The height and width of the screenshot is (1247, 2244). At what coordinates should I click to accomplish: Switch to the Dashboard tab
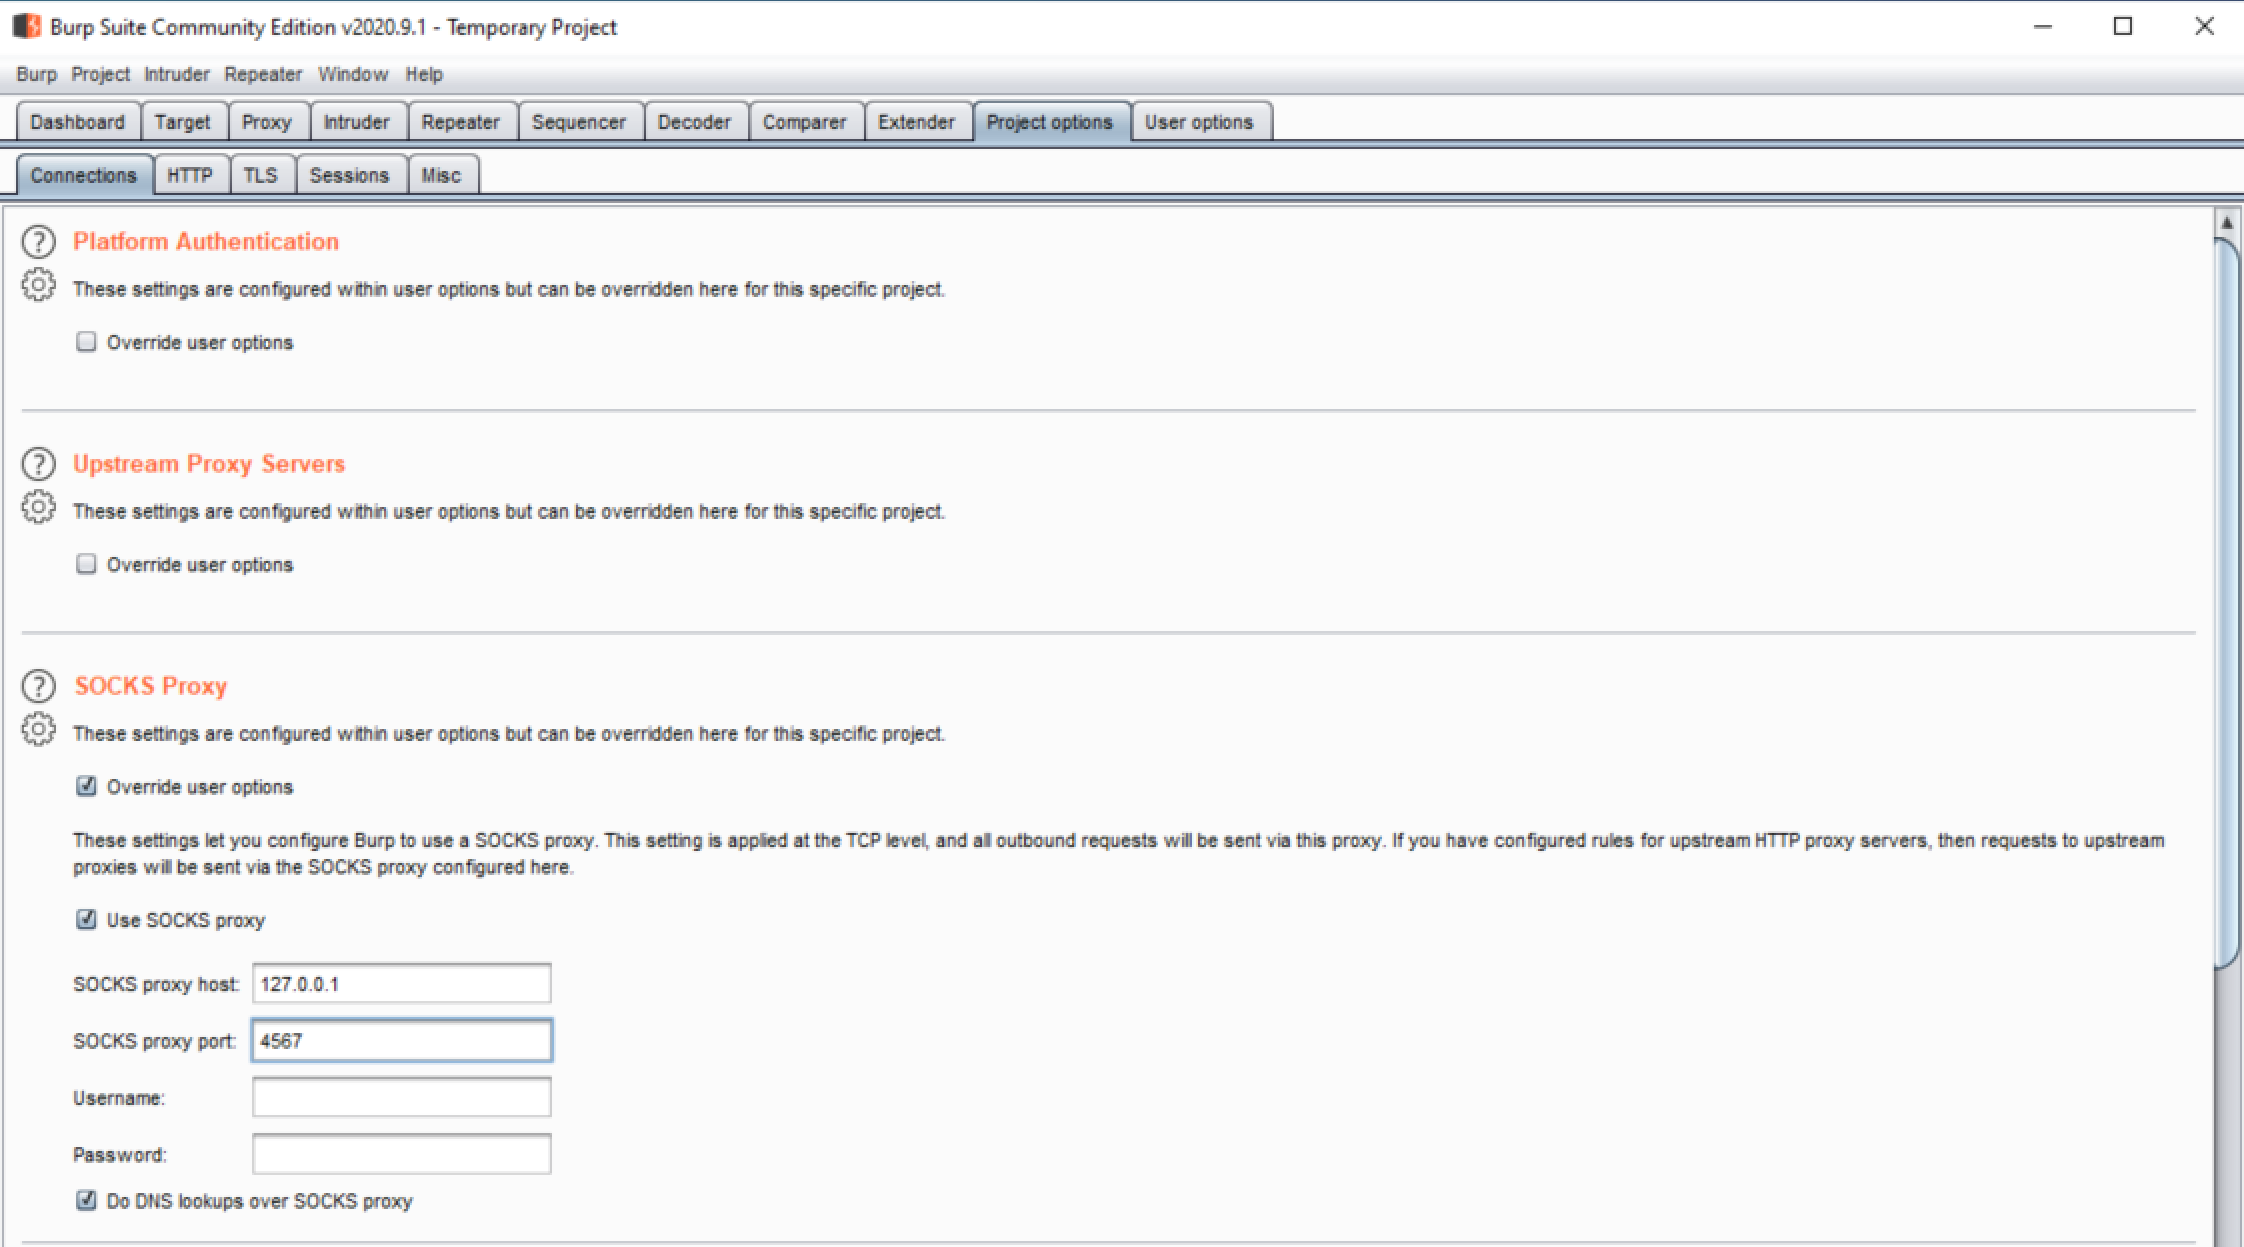78,122
